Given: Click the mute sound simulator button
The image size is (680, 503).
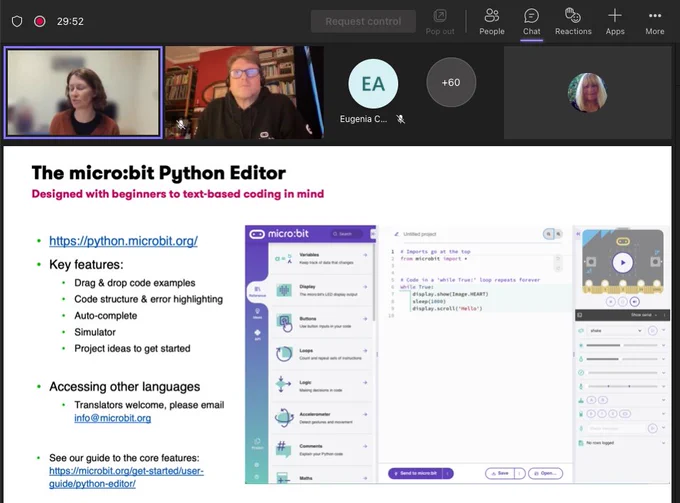Looking at the screenshot, I should coord(634,301).
